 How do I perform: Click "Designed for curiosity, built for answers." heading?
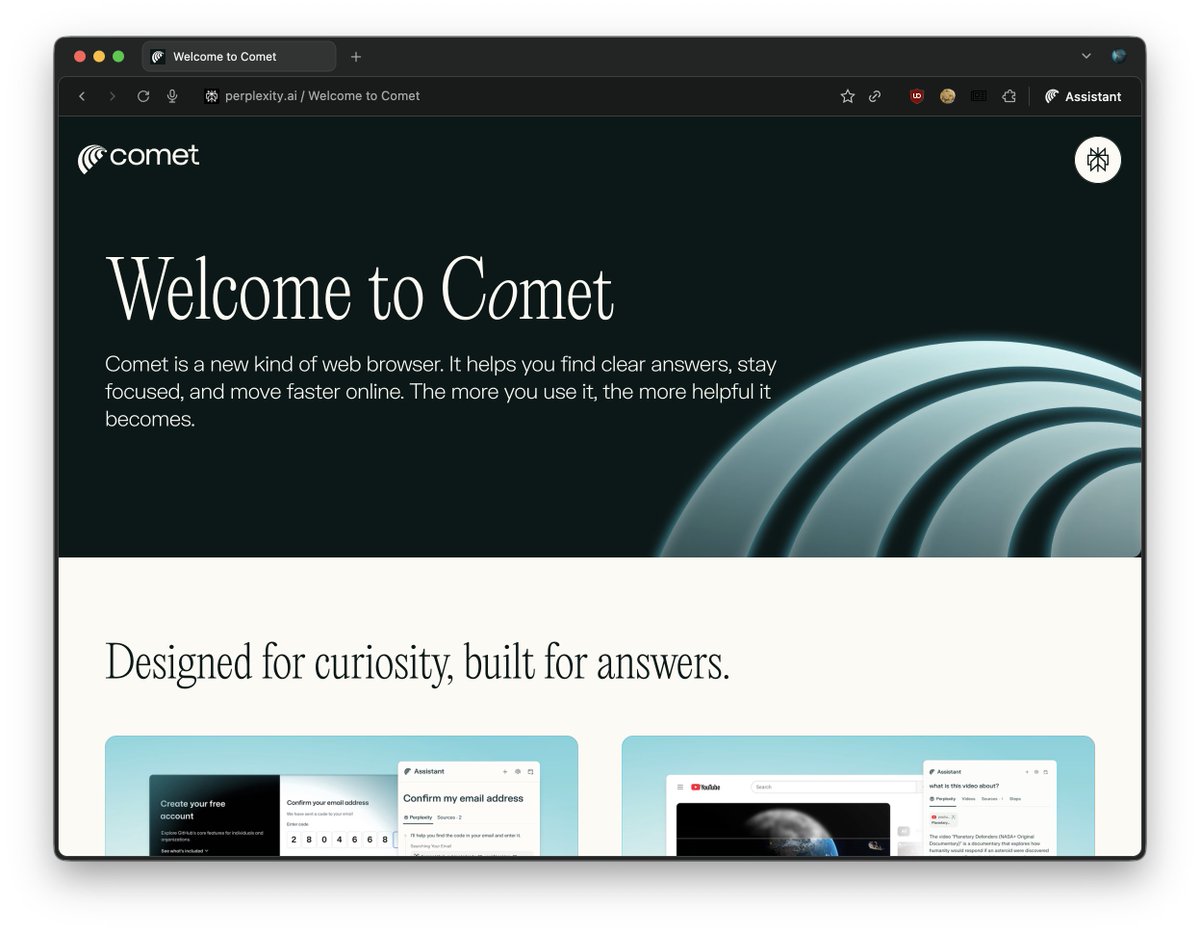click(x=417, y=661)
